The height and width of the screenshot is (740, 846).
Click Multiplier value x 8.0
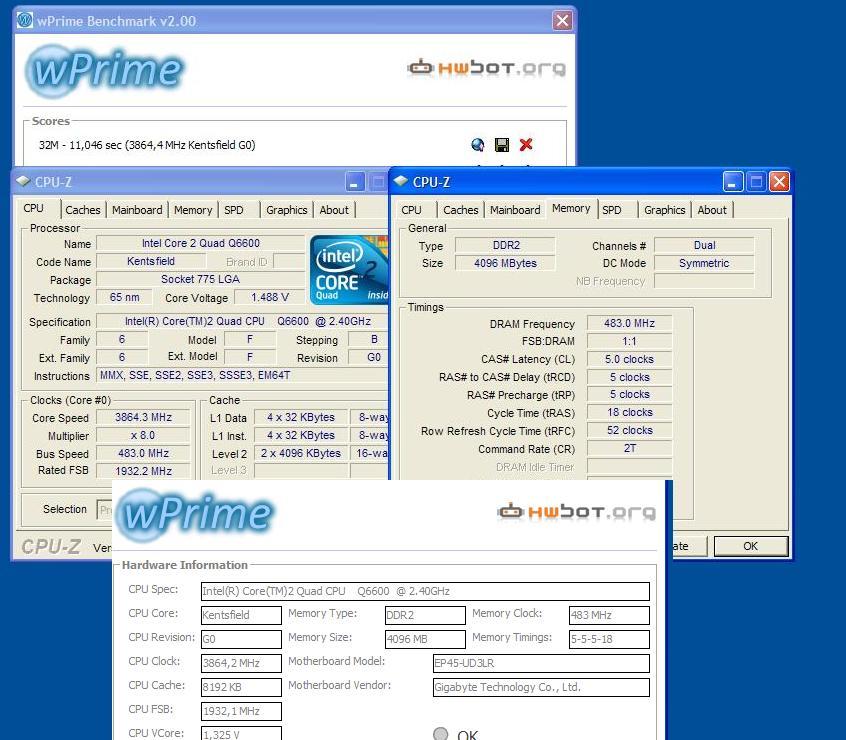tap(143, 435)
